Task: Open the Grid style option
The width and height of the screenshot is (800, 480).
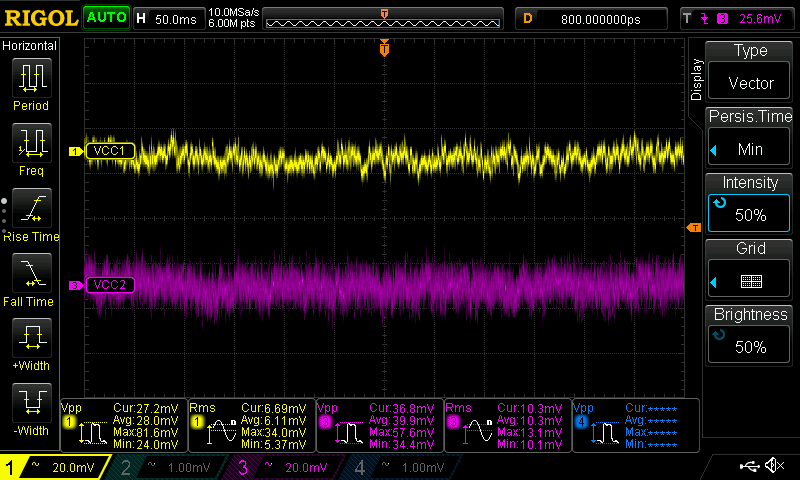Action: tap(748, 269)
